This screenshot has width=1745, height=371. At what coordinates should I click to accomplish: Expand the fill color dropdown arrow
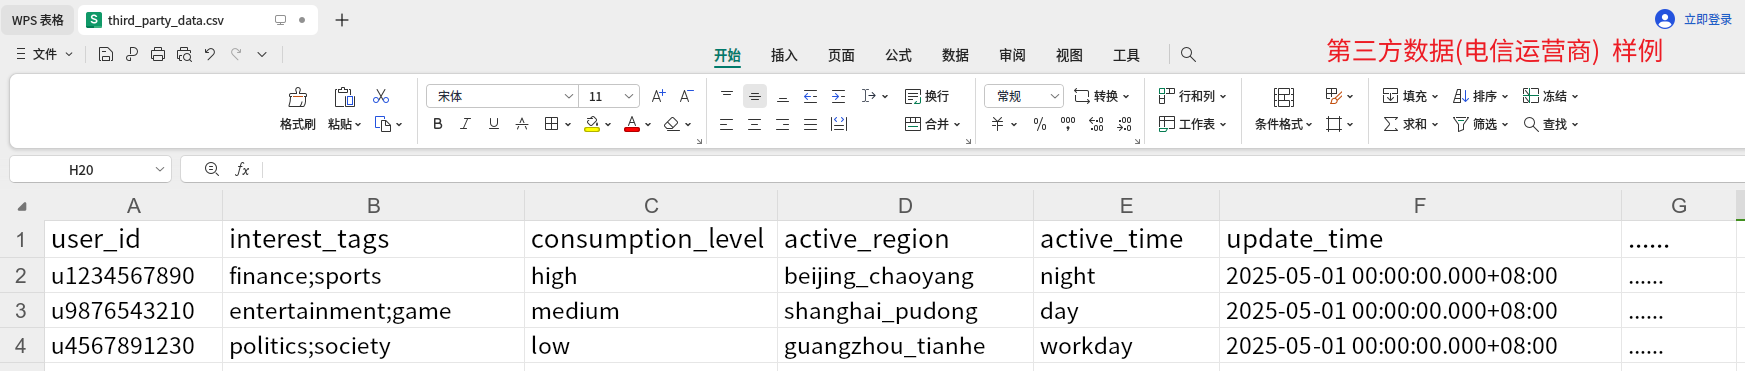pos(608,125)
